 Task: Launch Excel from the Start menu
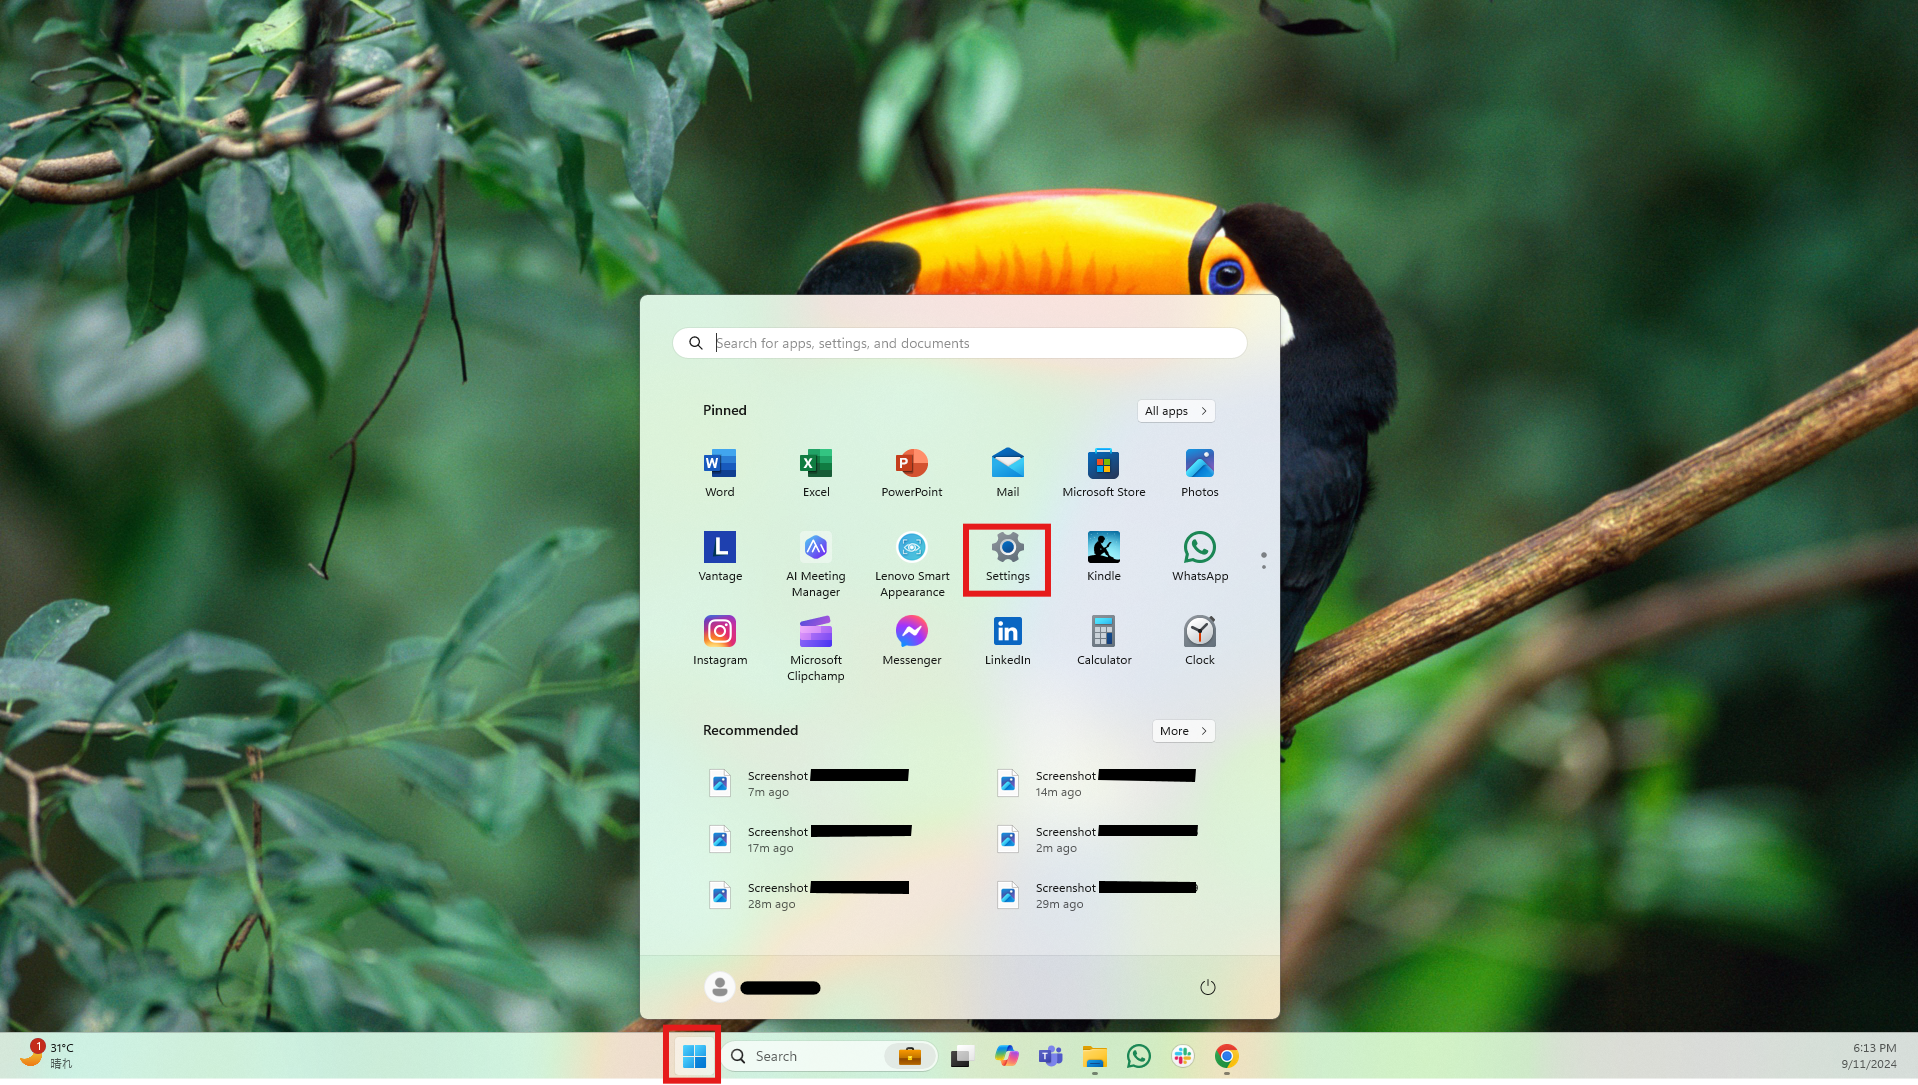(x=815, y=472)
